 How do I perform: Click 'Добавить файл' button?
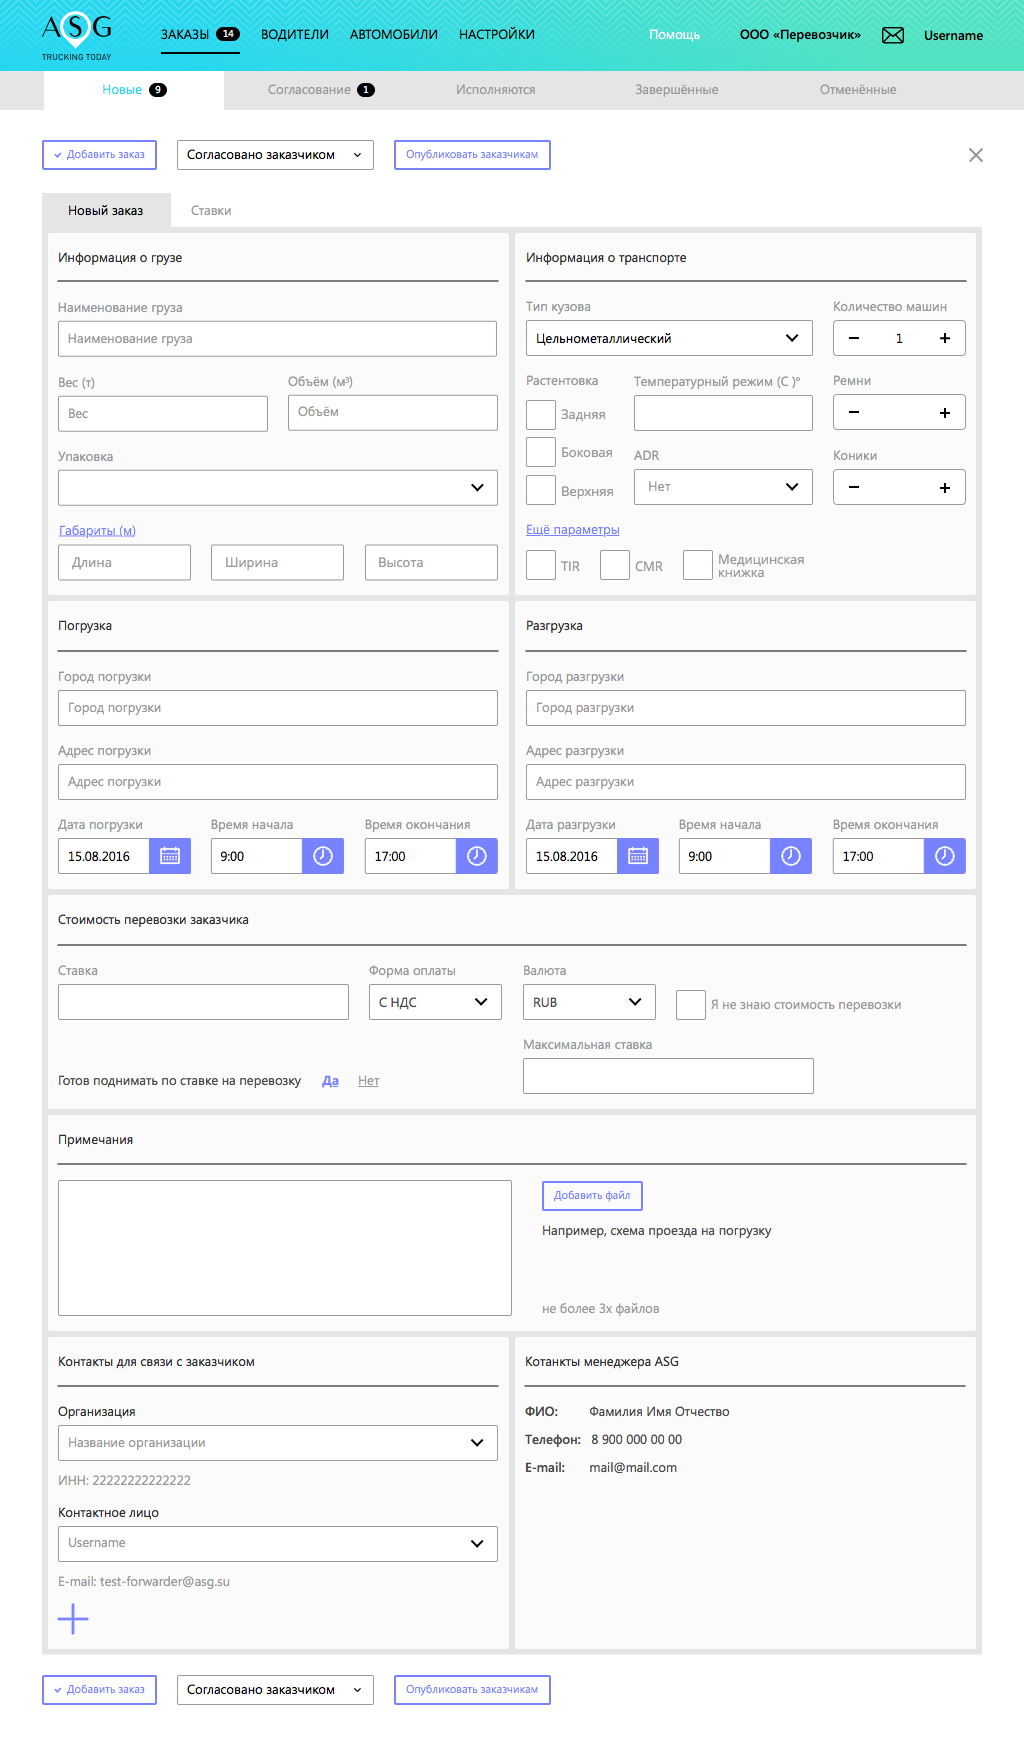click(592, 1196)
